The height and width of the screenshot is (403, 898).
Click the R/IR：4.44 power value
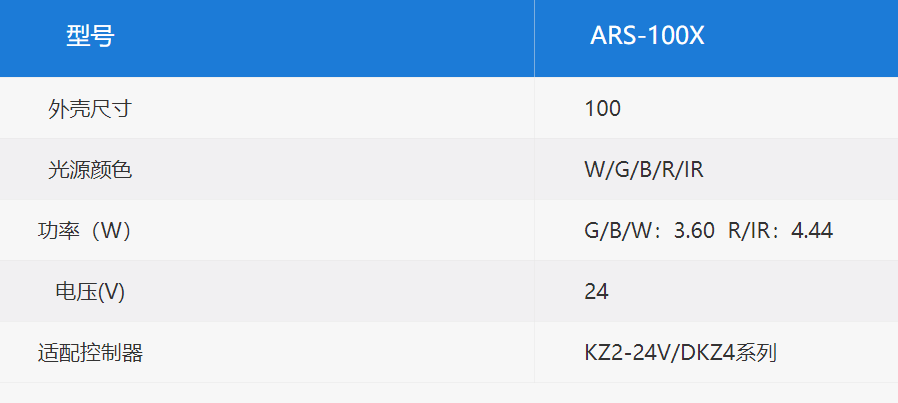pos(781,231)
